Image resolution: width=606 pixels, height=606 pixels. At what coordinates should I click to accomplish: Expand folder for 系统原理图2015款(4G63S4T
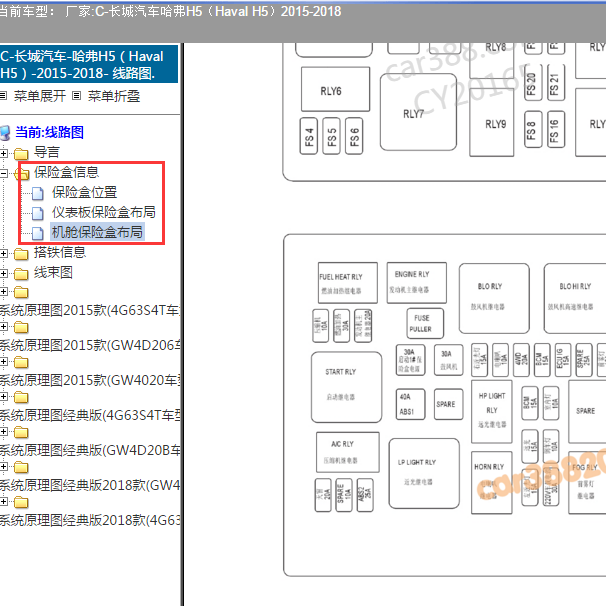(x=3, y=291)
